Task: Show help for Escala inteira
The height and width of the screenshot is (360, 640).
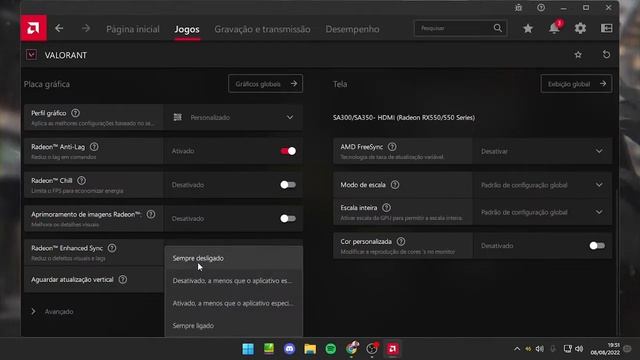Action: [x=387, y=208]
